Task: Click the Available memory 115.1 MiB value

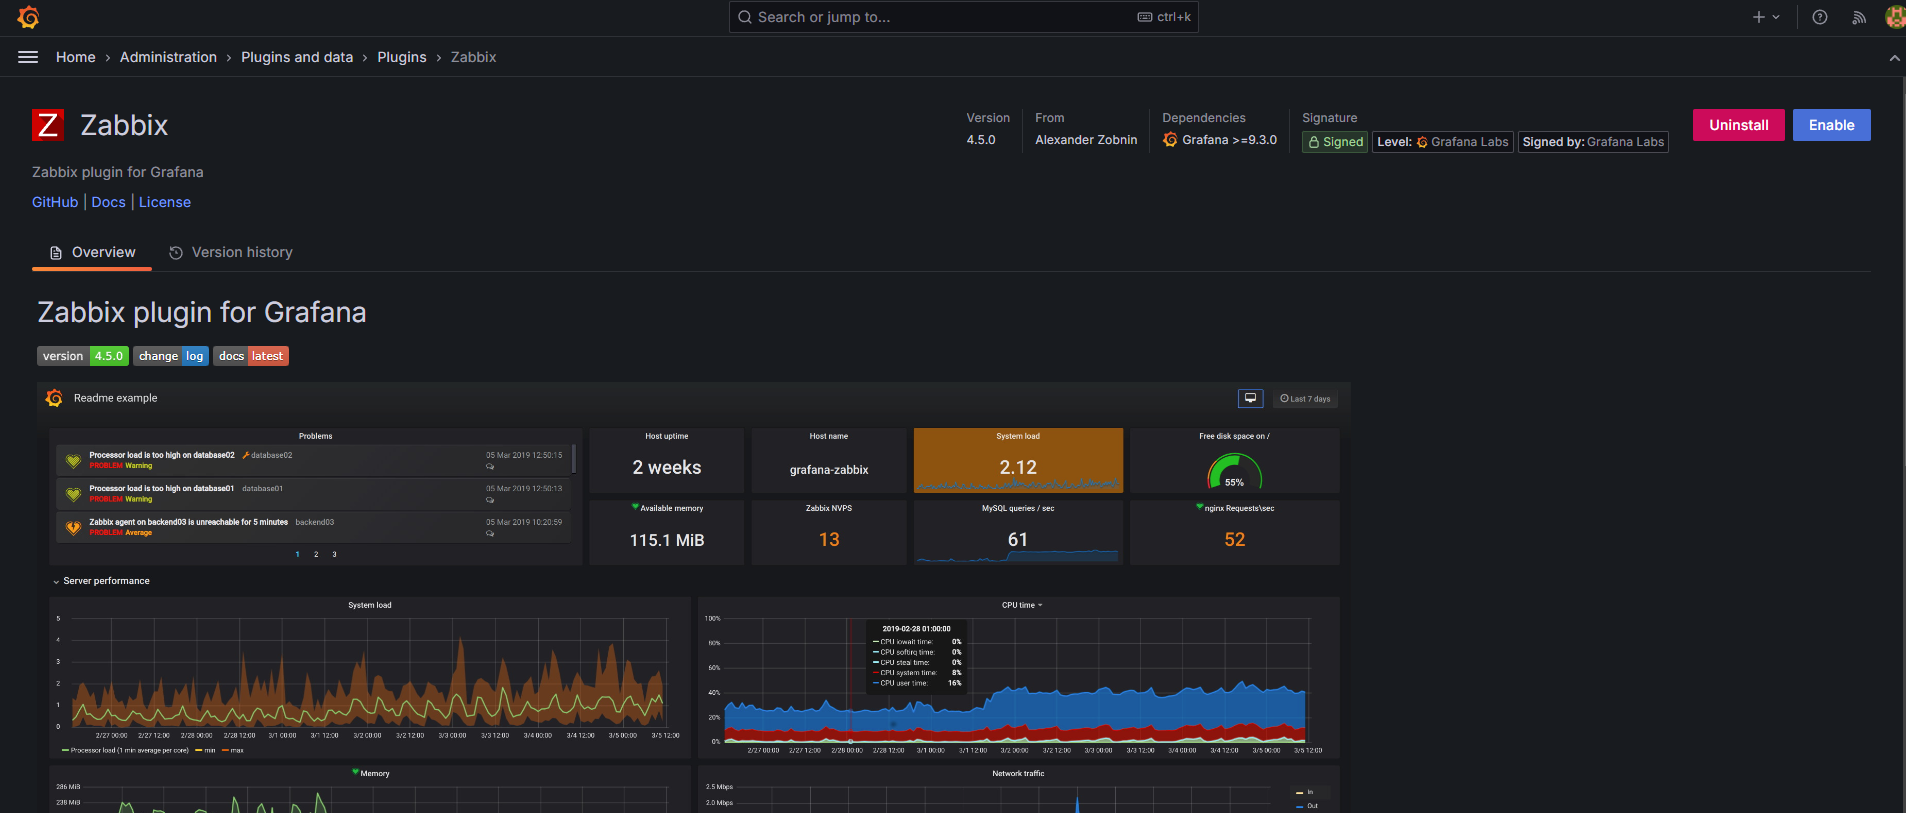Action: (667, 540)
